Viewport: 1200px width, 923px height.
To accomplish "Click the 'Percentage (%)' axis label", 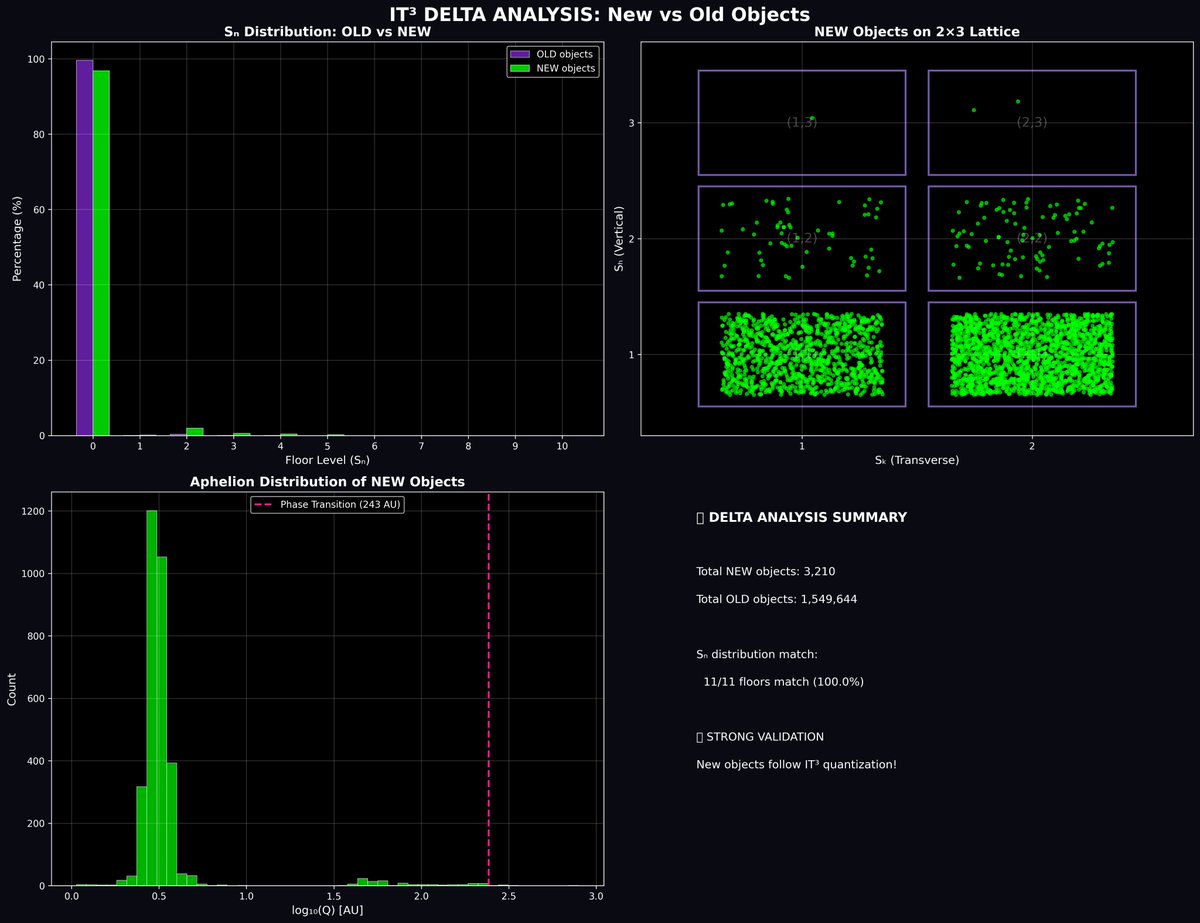I will [x=17, y=238].
